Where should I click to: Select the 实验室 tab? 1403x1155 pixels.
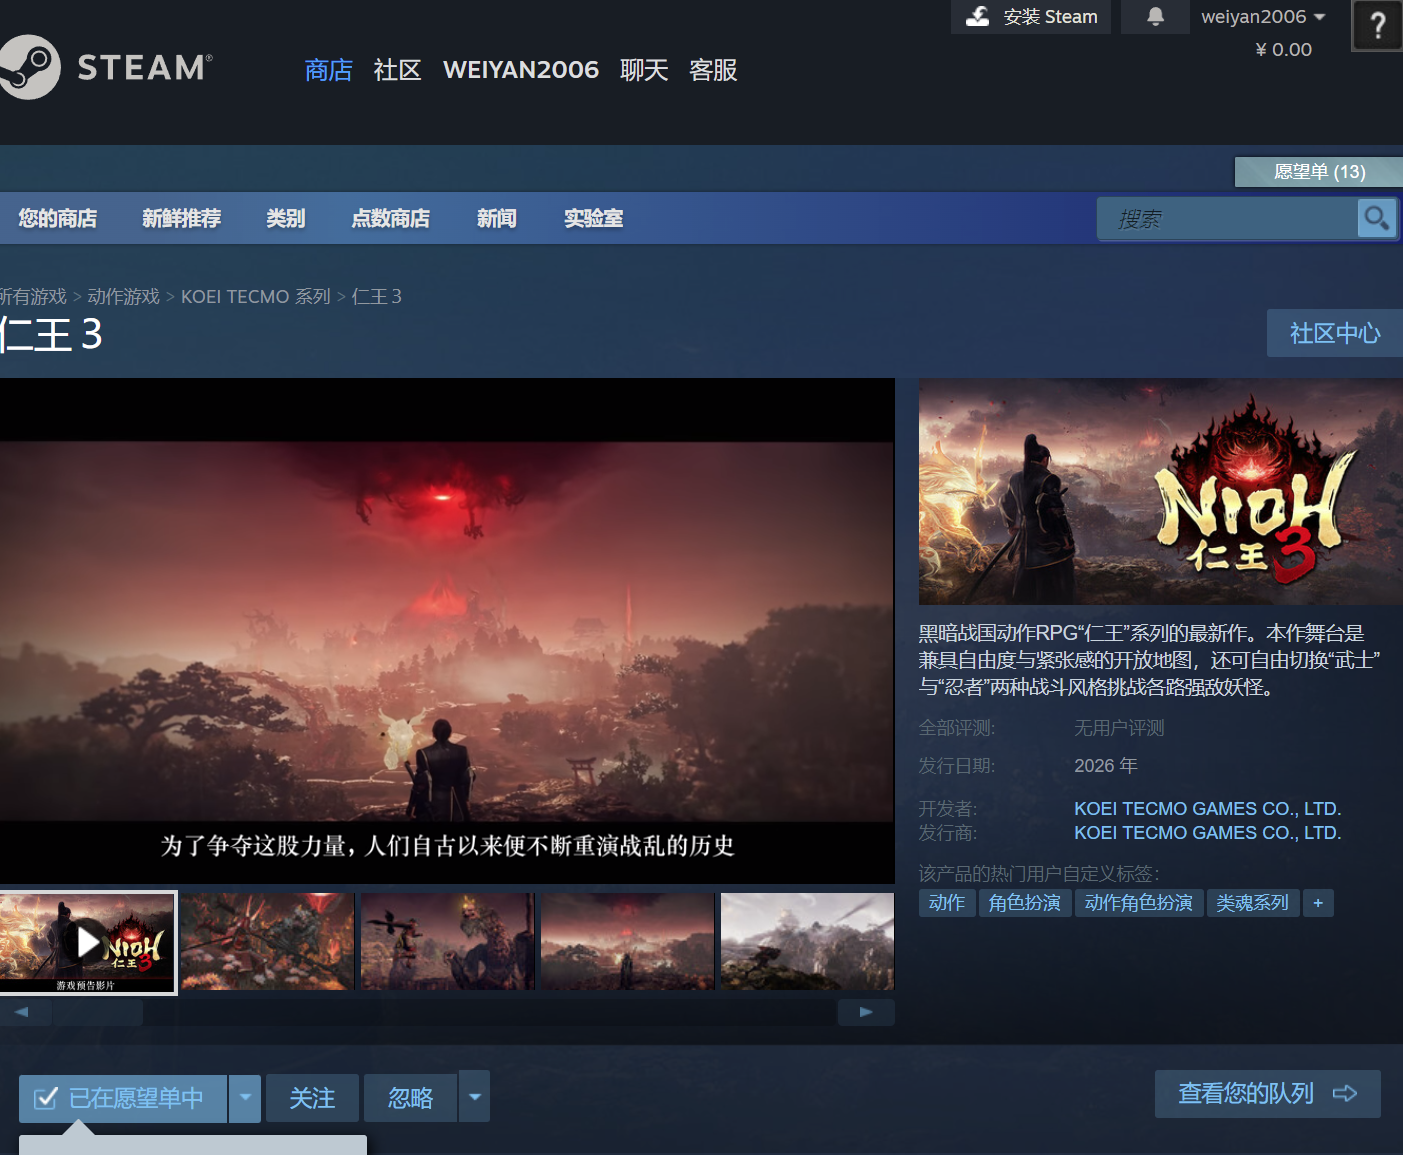(594, 218)
